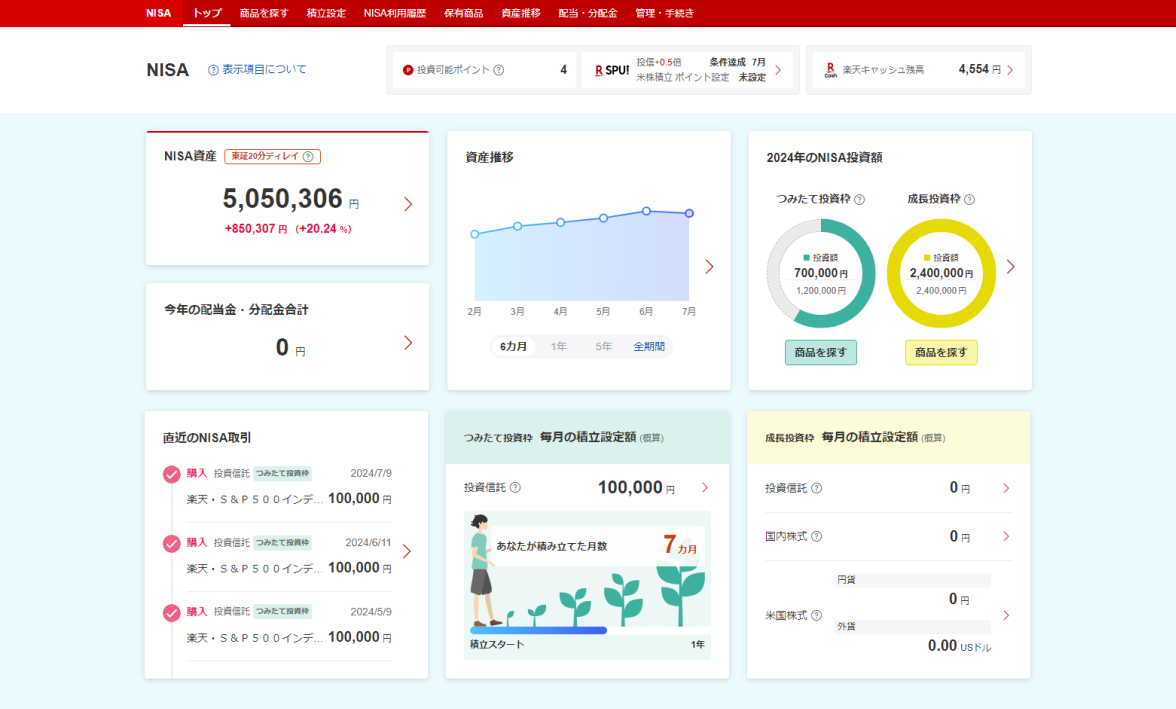
Task: Click the Rakuten Cash logo icon
Action: click(830, 70)
